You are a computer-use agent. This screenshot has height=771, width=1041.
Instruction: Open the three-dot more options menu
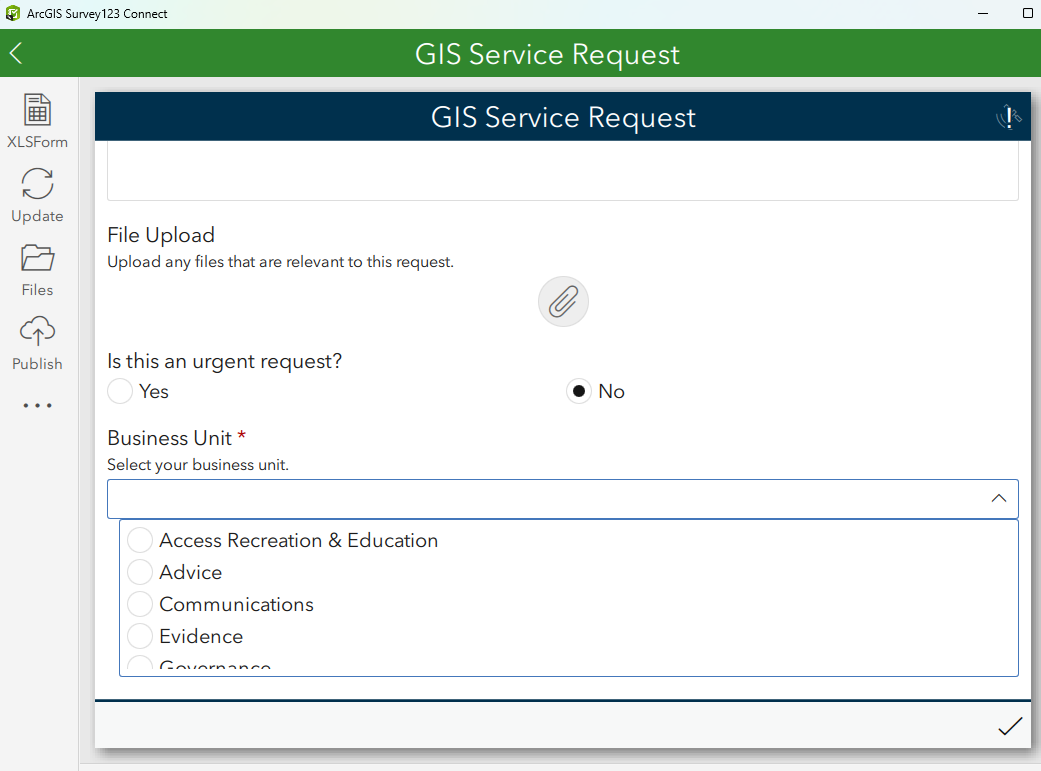point(37,405)
